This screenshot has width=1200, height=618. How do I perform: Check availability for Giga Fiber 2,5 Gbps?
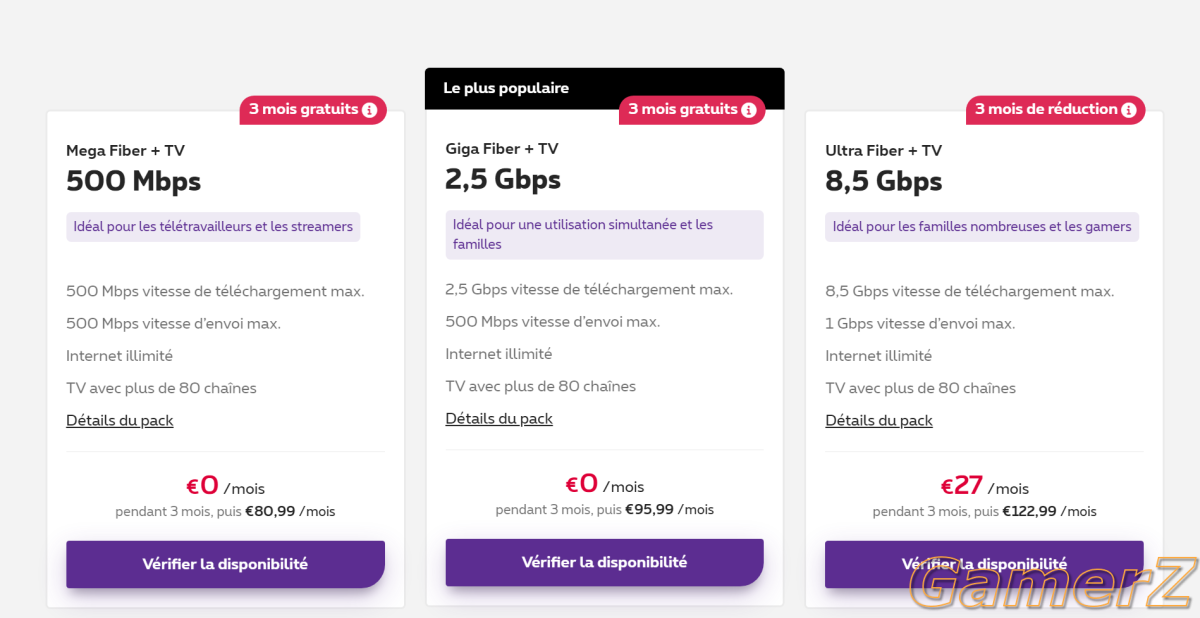pyautogui.click(x=604, y=562)
